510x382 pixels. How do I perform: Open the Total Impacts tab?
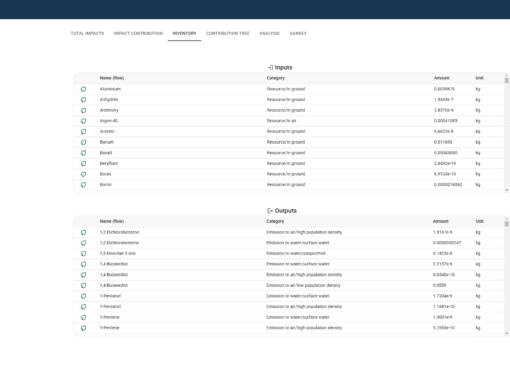coord(87,33)
